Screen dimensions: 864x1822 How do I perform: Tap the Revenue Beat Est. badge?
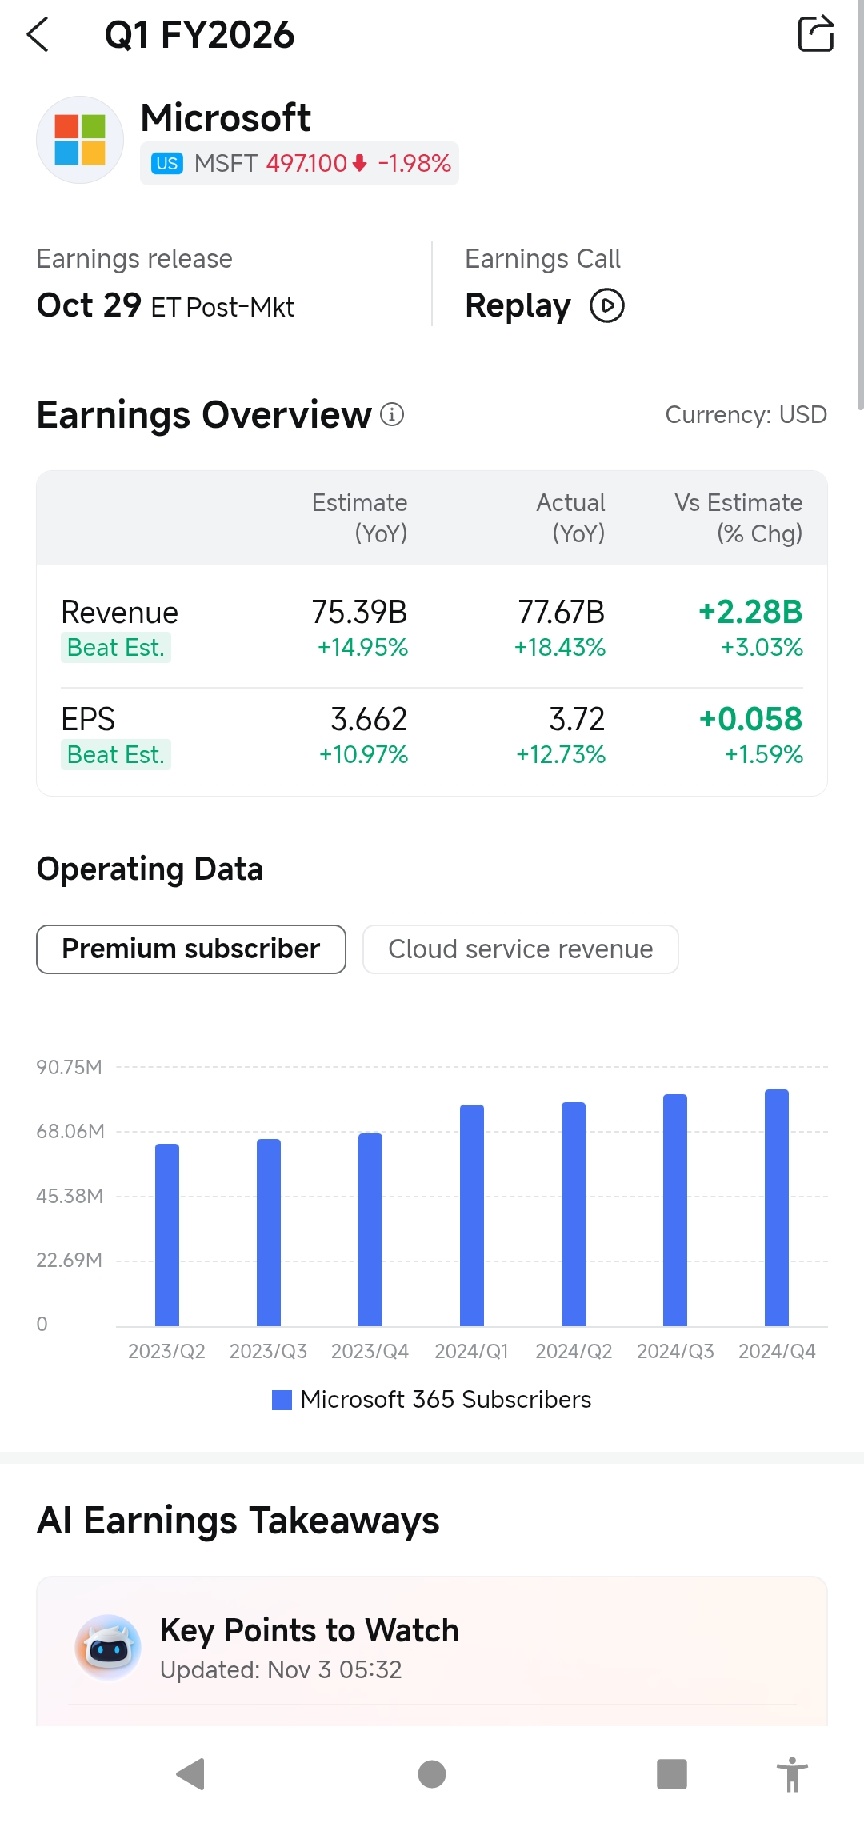tap(115, 648)
